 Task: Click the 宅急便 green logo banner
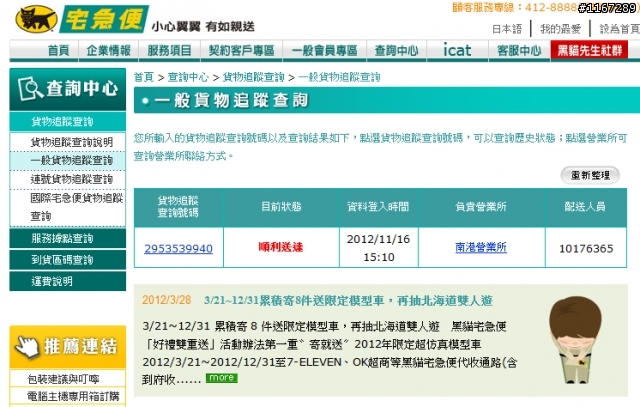tap(104, 19)
